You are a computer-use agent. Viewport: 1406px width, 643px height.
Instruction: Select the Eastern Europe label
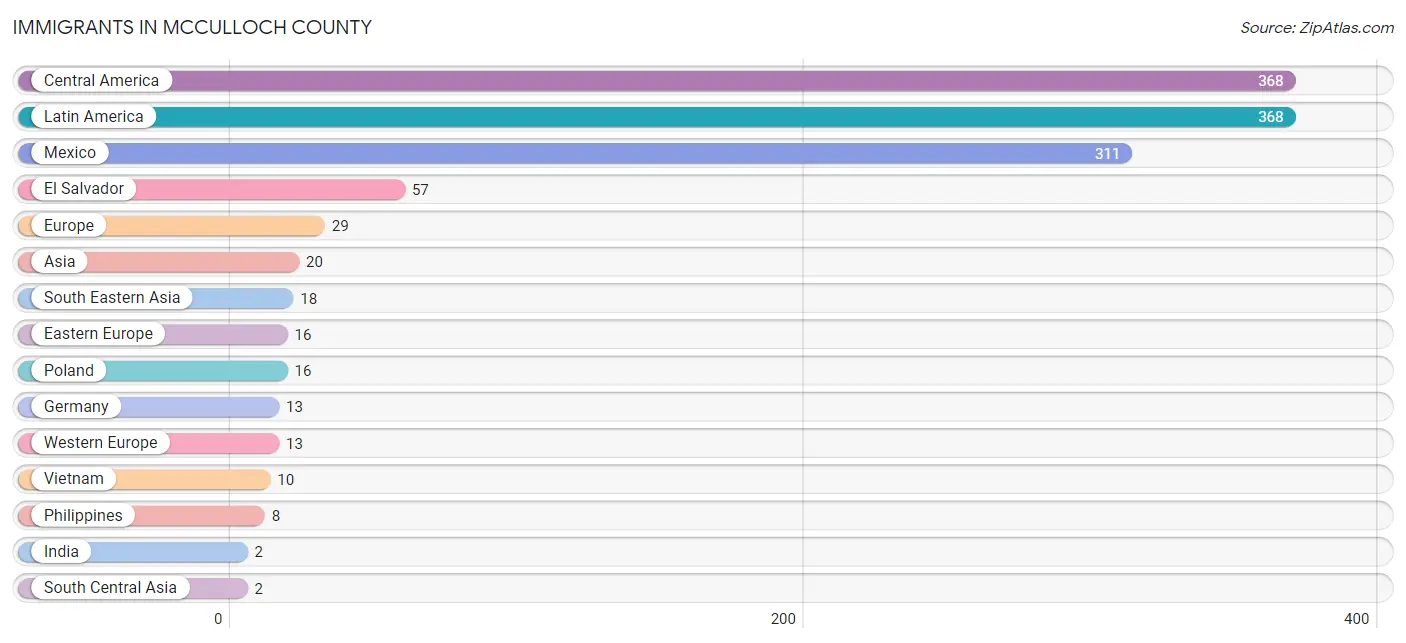[x=99, y=334]
